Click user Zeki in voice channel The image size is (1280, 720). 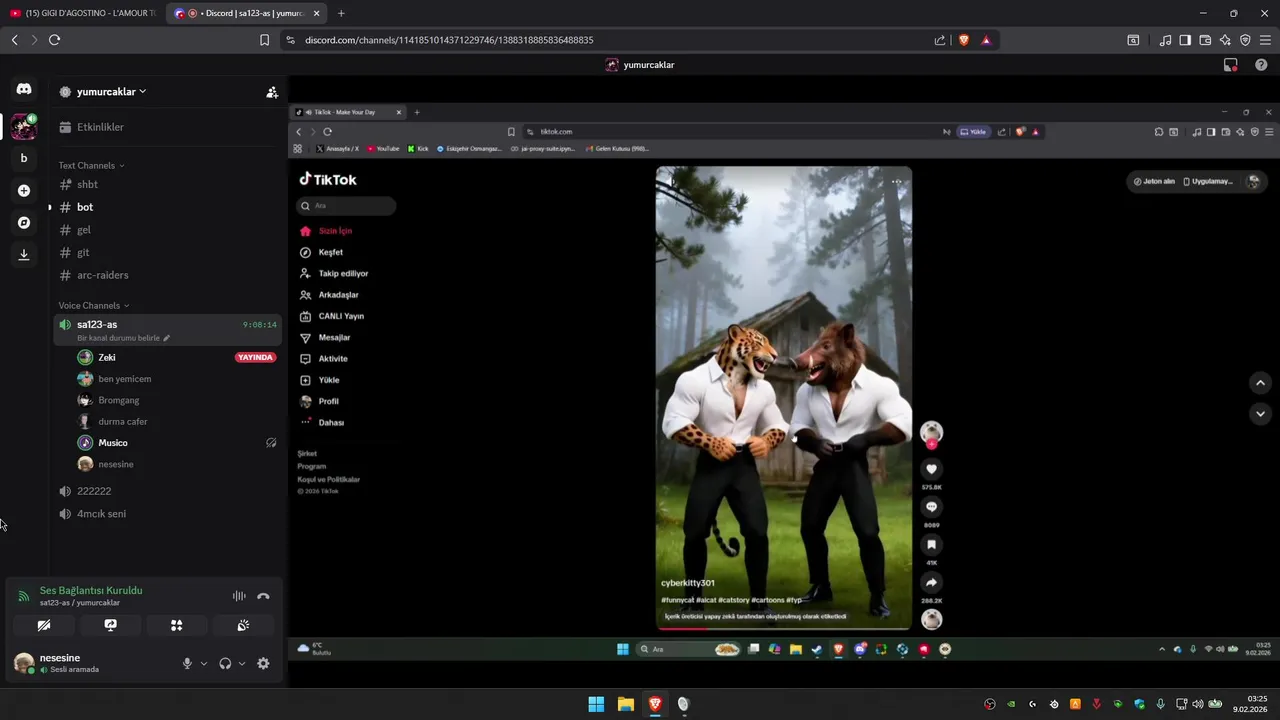[107, 357]
